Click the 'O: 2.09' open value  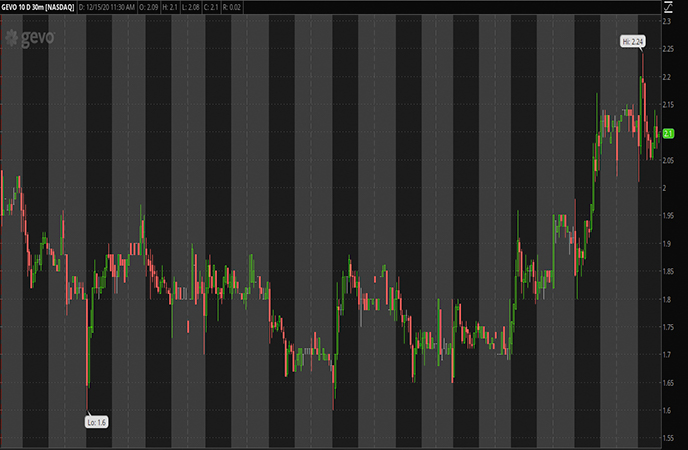149,7
